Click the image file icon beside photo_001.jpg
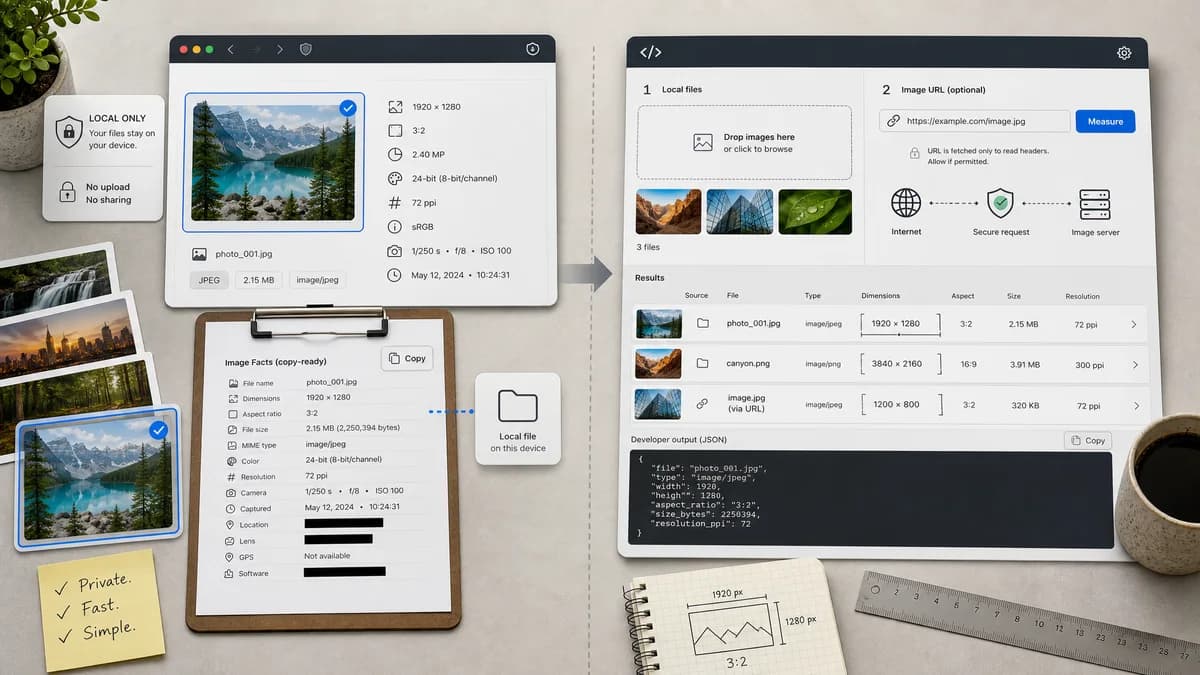The width and height of the screenshot is (1200, 675). 199,254
